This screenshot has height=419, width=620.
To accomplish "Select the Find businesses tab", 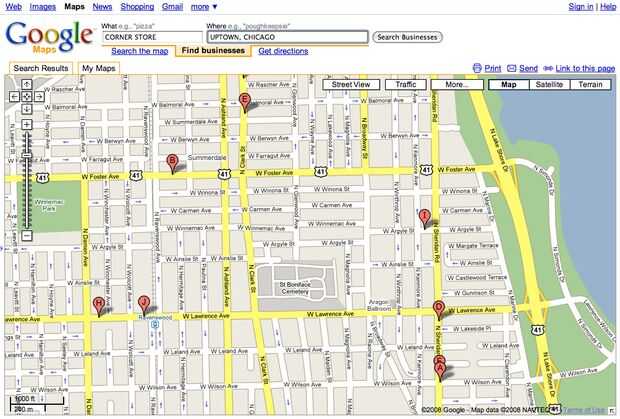I will pos(213,51).
